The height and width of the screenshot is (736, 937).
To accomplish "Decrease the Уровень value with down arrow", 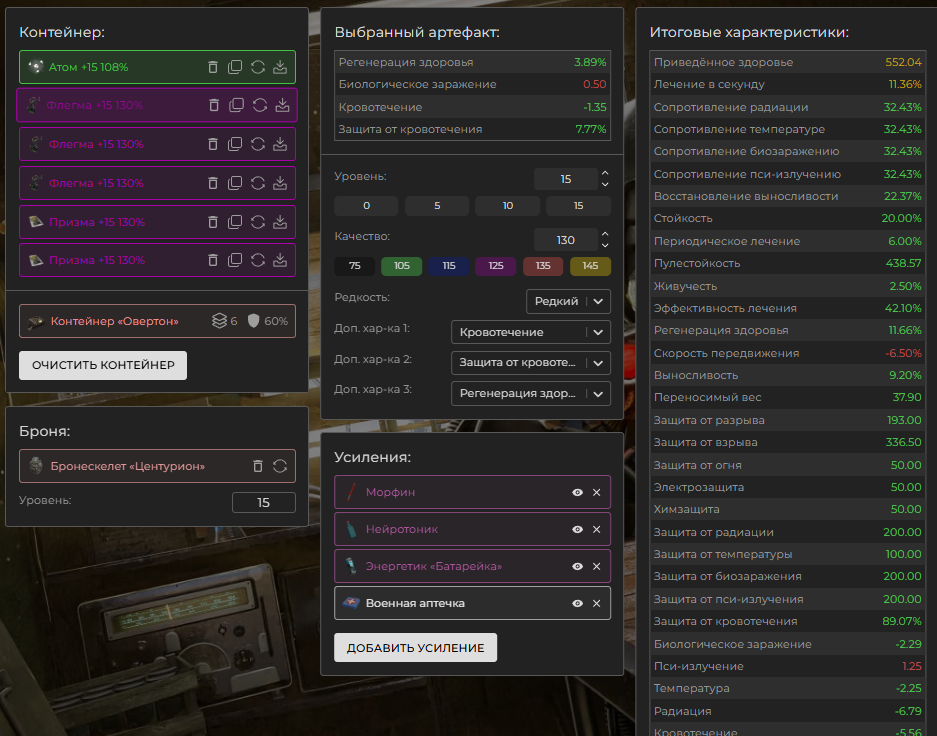I will [605, 184].
